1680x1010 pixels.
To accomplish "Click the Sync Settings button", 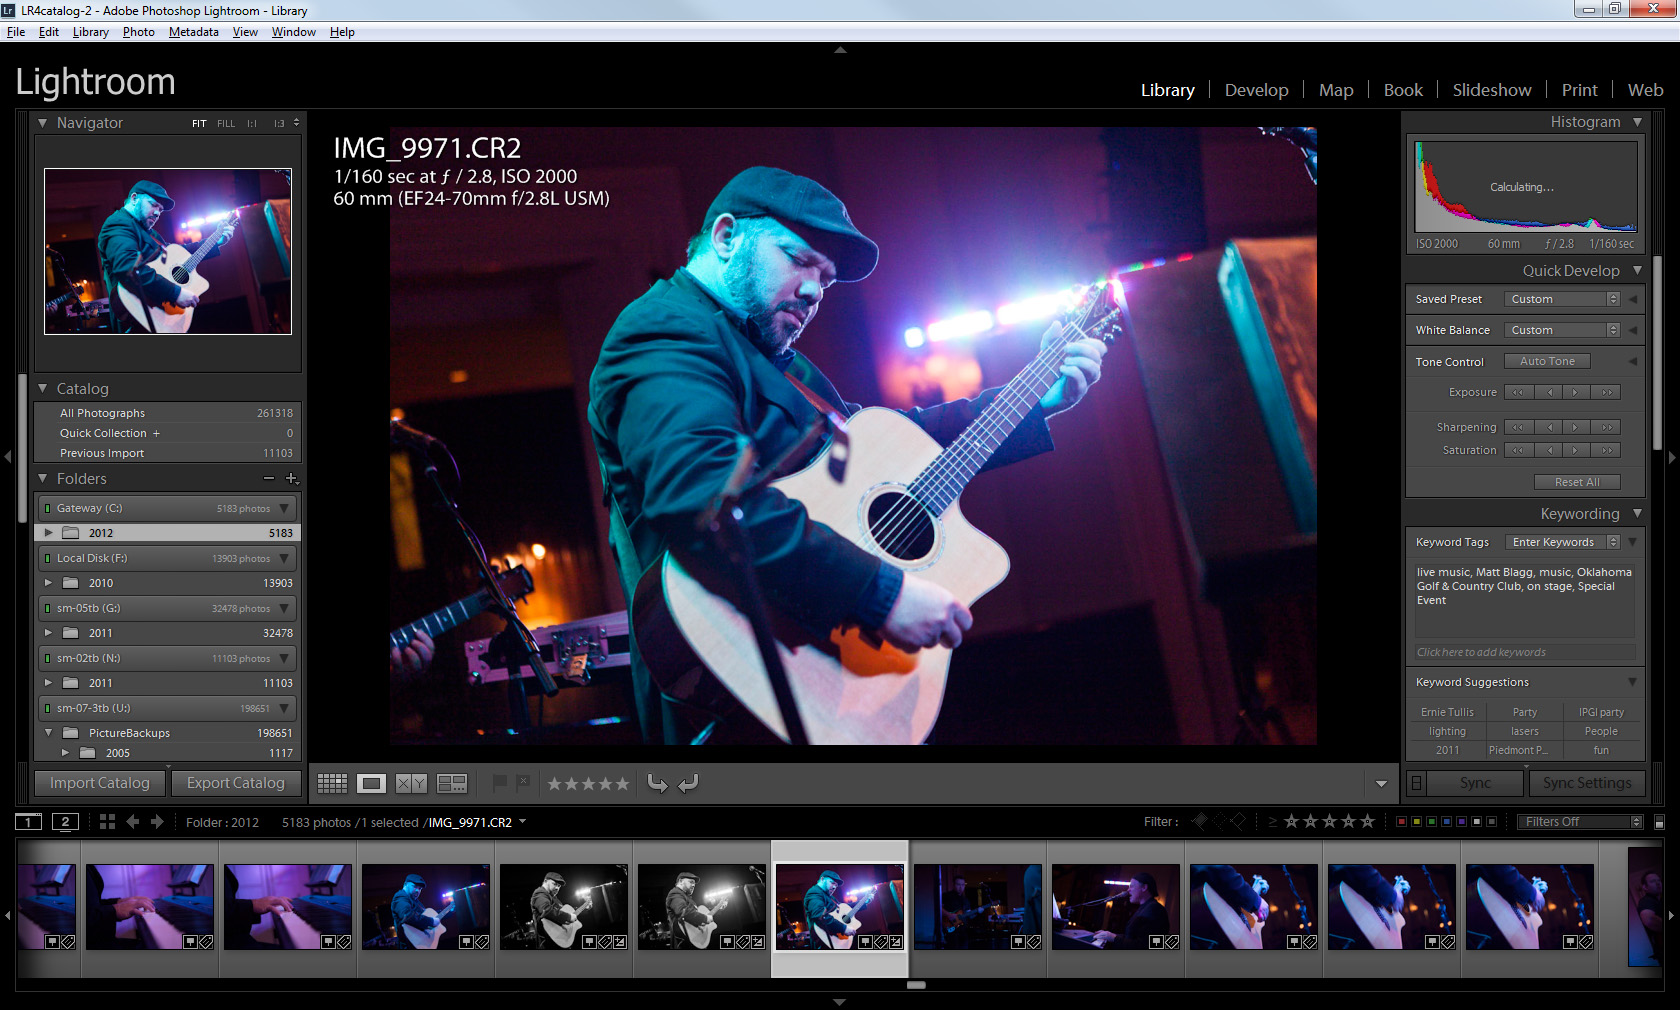I will click(1587, 783).
